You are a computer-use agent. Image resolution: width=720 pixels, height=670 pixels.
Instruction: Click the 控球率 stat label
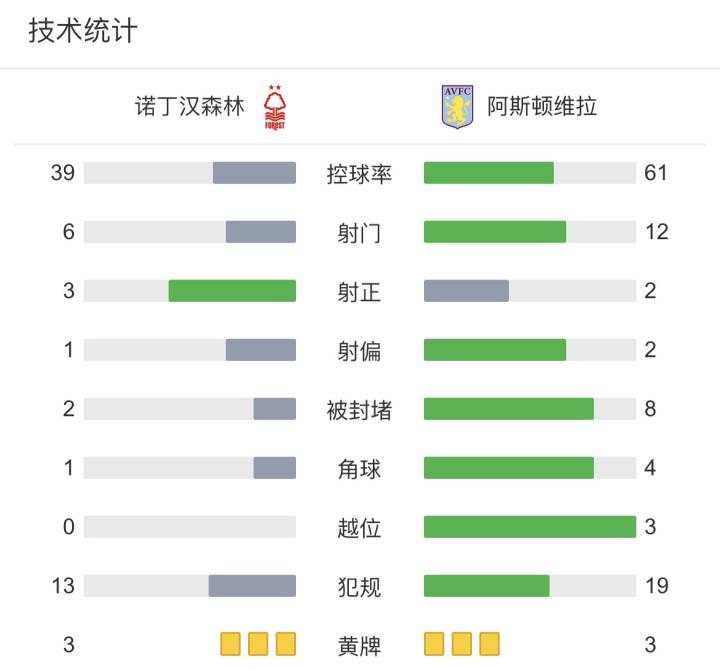359,174
